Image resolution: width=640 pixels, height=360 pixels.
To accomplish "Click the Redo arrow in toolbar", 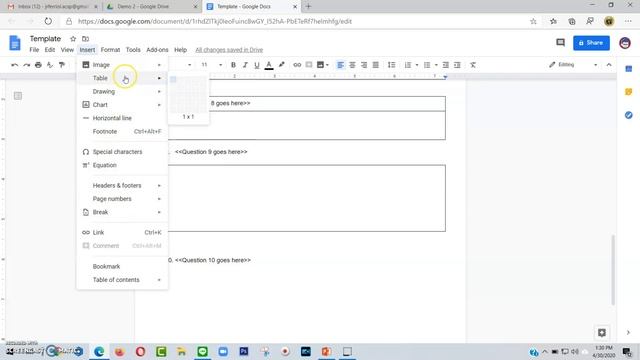I will (x=27, y=65).
